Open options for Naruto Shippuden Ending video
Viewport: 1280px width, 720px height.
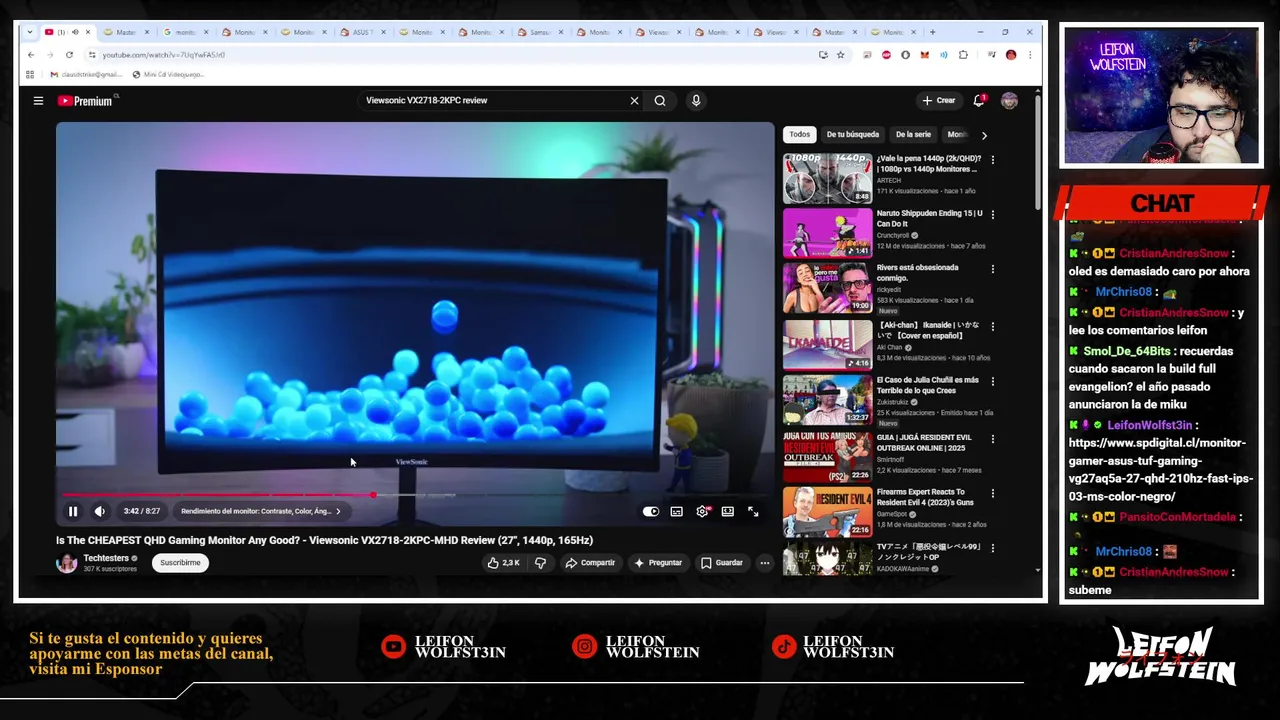tap(993, 214)
